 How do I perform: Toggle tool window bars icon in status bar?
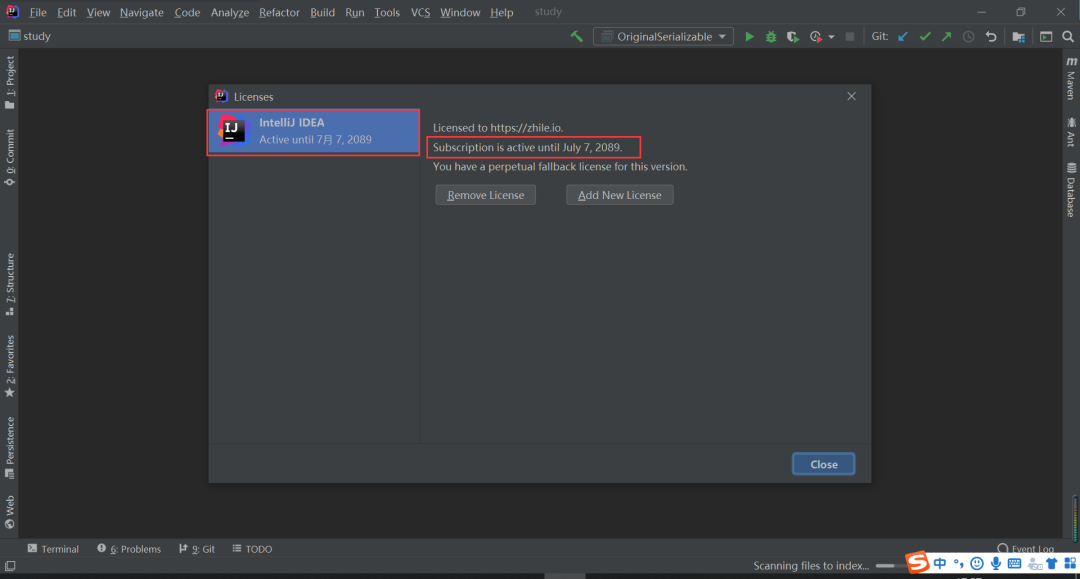(x=10, y=566)
